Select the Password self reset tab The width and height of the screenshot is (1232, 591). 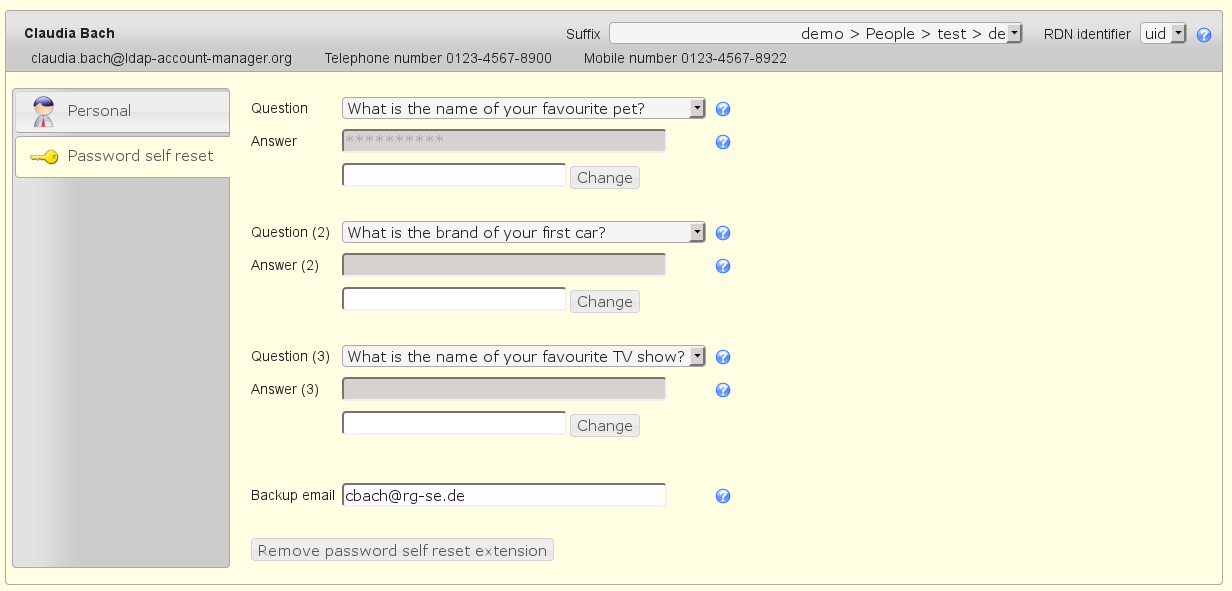tap(122, 157)
